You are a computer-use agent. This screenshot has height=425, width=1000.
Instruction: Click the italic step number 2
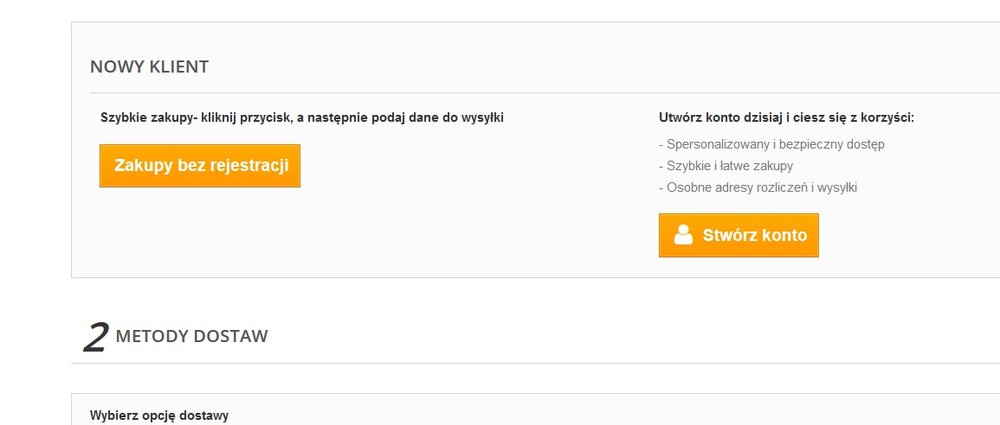pyautogui.click(x=96, y=338)
